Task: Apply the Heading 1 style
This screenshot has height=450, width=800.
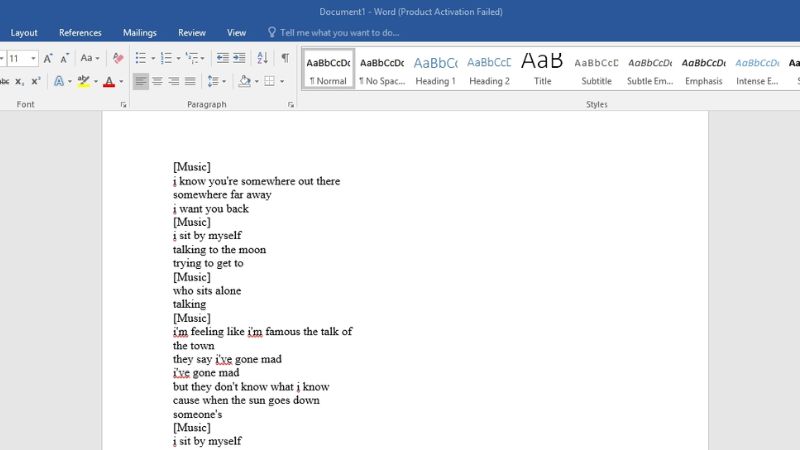Action: click(x=435, y=68)
